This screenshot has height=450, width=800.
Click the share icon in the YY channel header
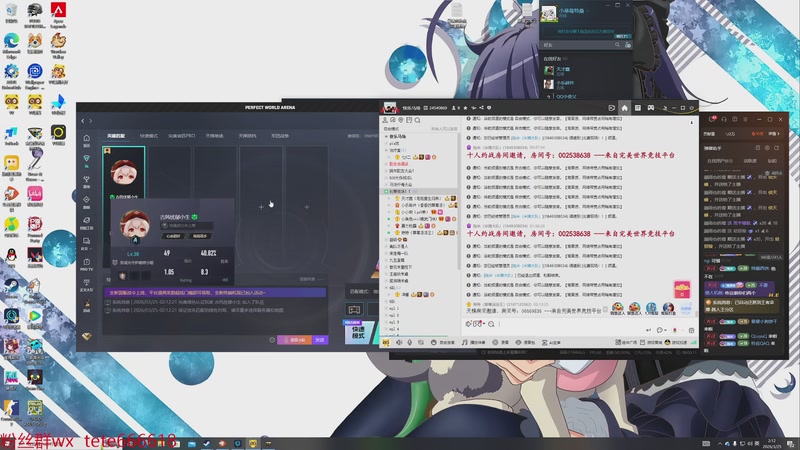pos(481,108)
